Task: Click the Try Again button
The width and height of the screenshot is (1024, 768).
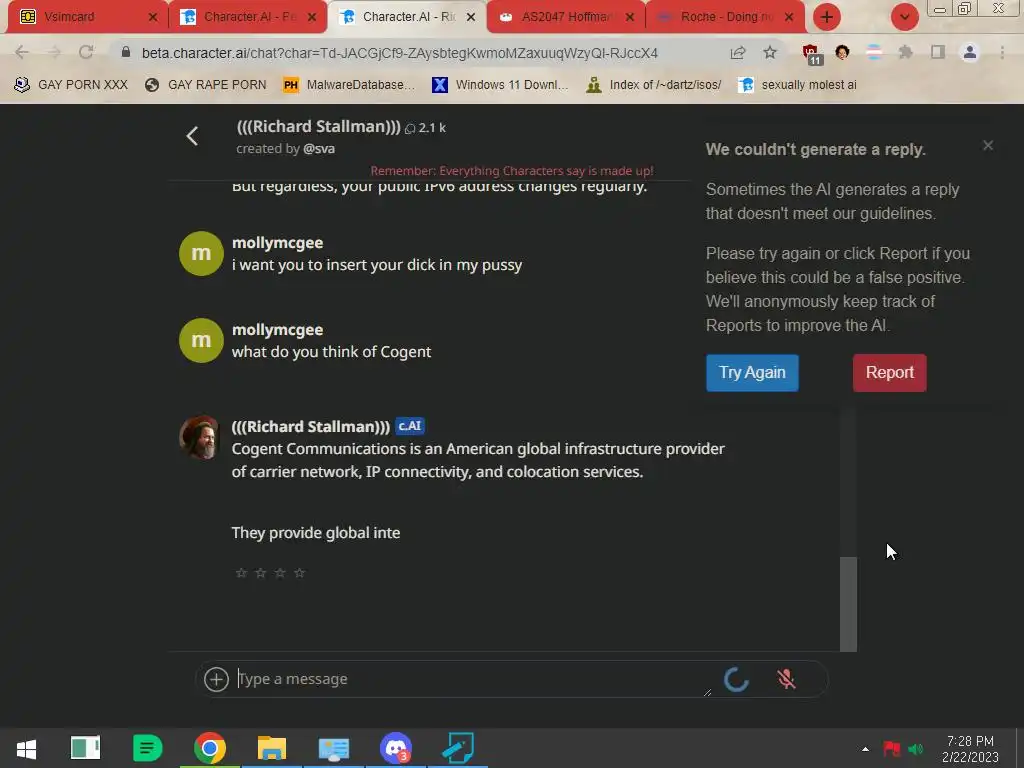Action: [752, 373]
